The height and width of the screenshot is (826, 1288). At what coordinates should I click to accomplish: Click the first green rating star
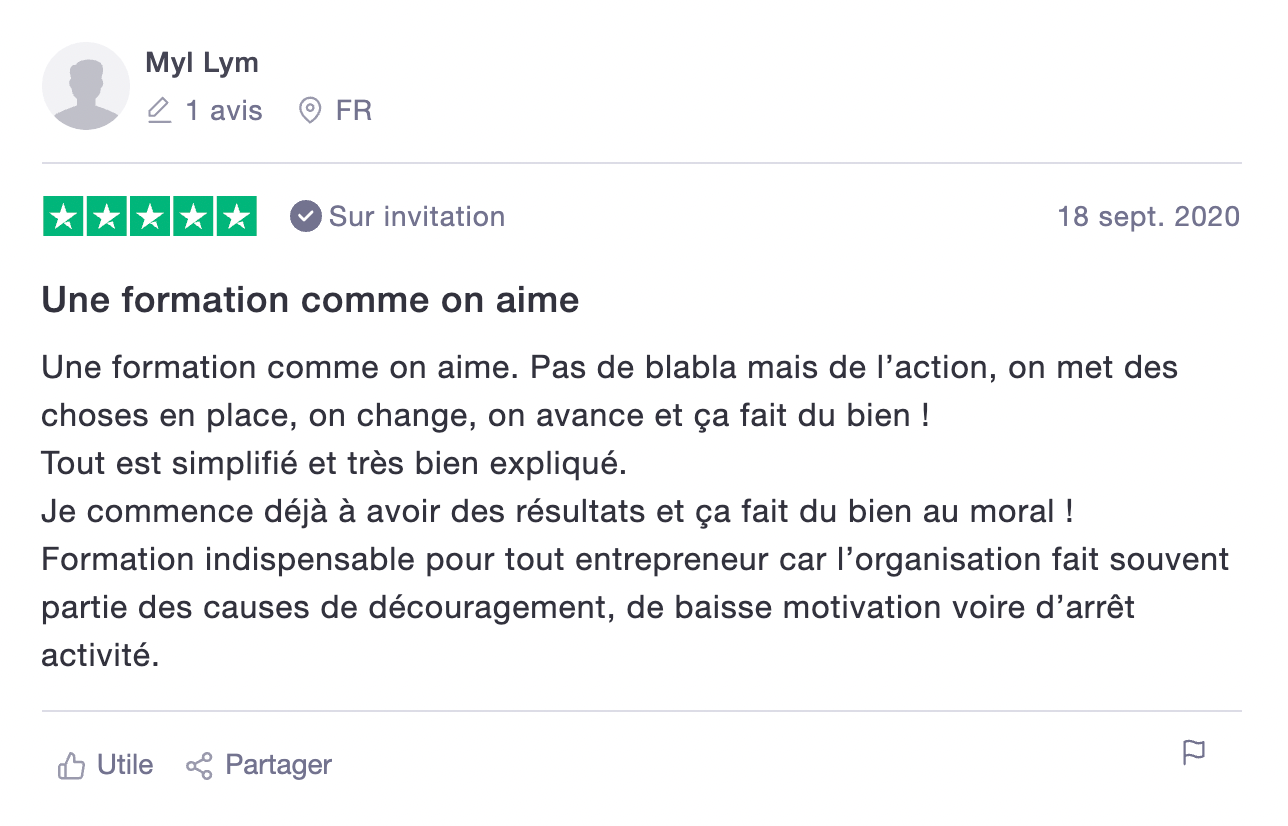coord(63,217)
